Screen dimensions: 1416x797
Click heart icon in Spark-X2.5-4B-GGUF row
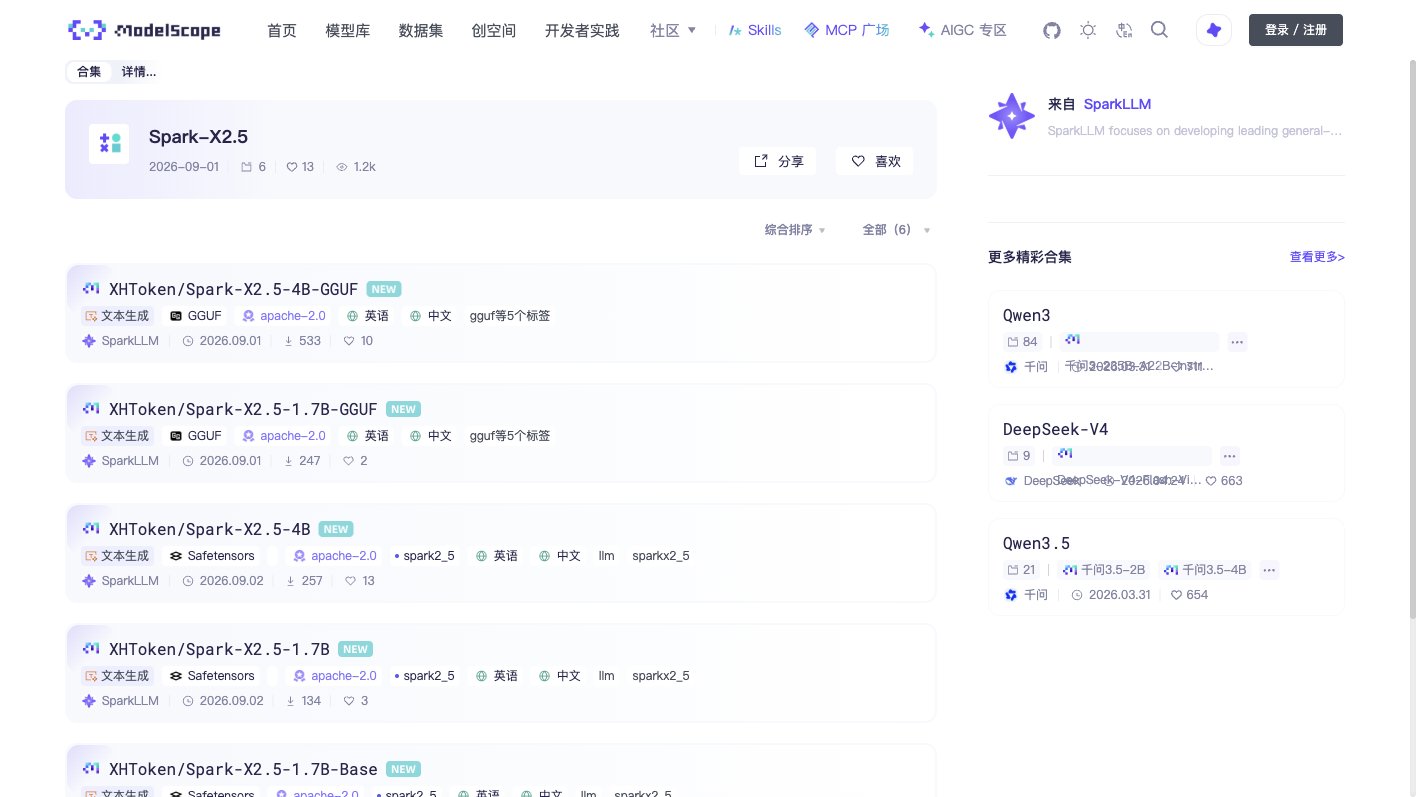click(349, 341)
